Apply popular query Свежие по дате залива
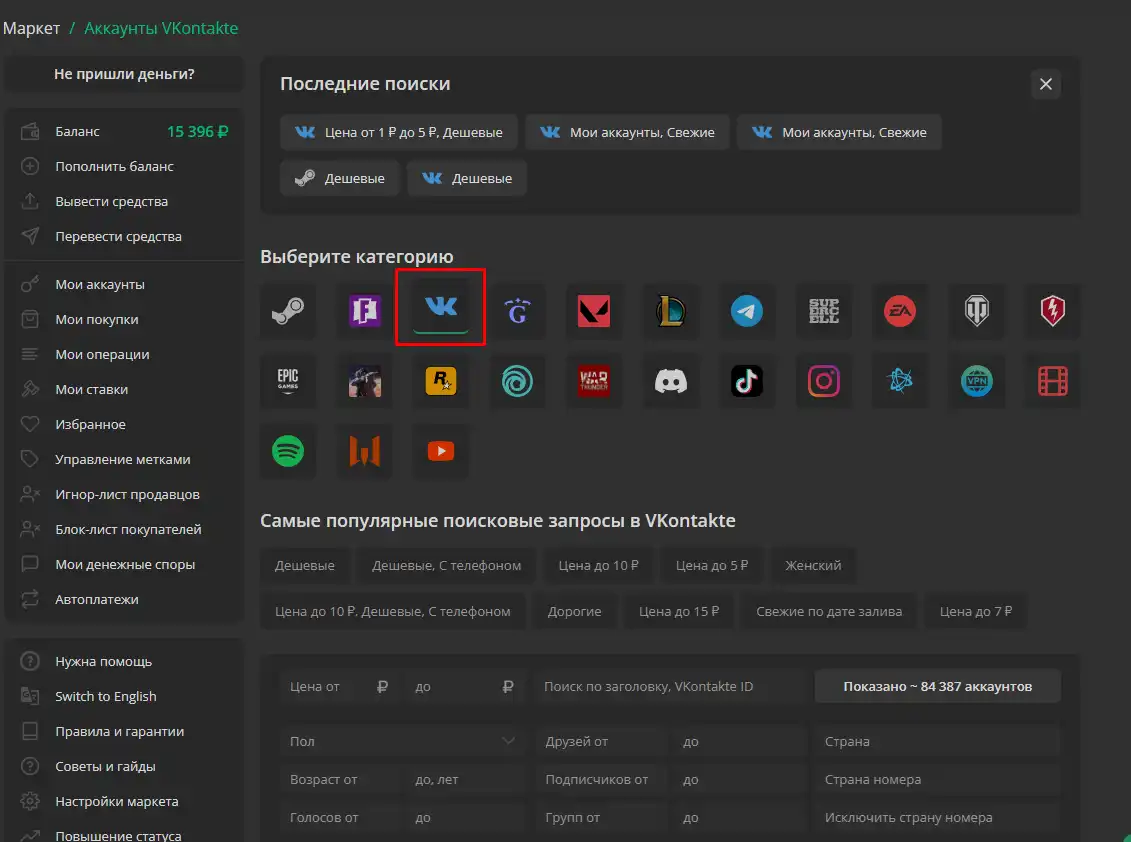 pos(829,611)
